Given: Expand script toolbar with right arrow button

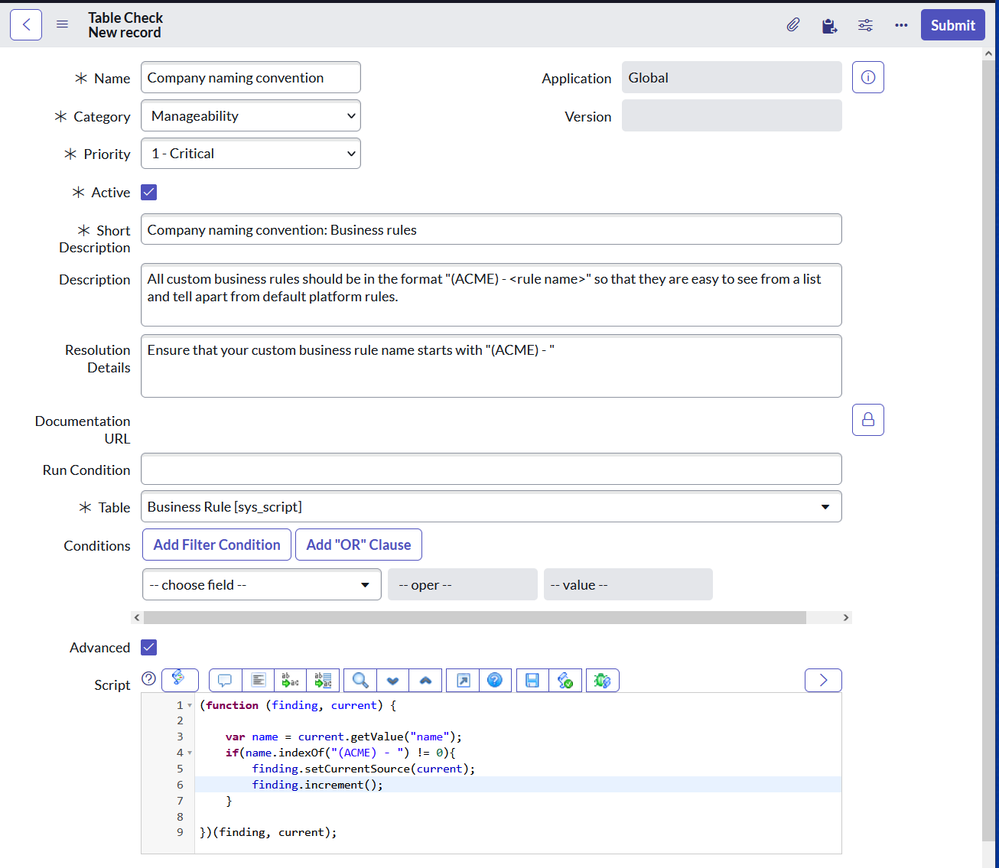Looking at the screenshot, I should [x=823, y=680].
